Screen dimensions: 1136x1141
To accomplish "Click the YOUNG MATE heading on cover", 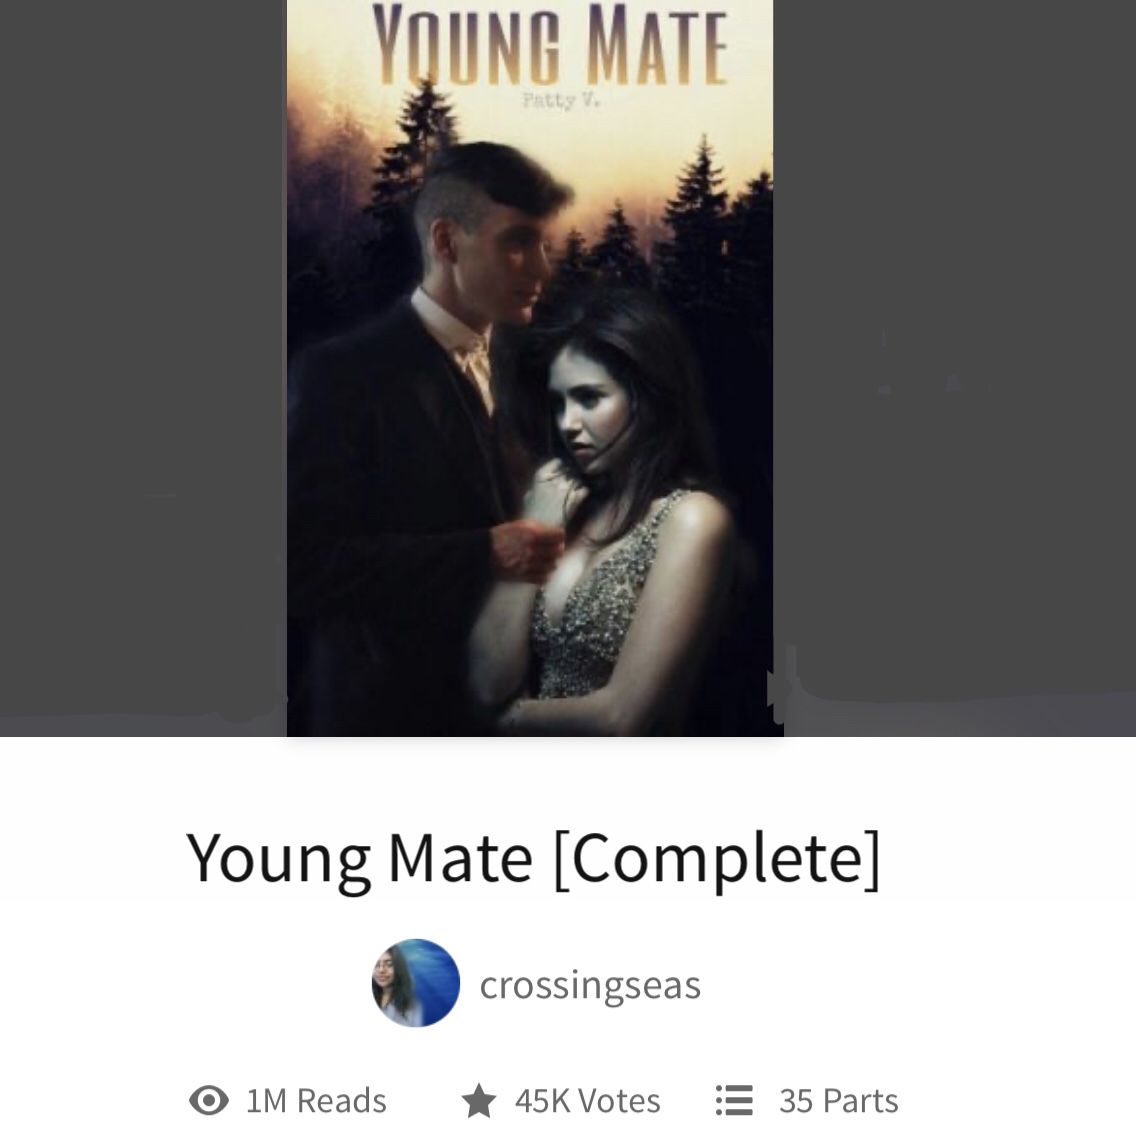I will pyautogui.click(x=549, y=45).
